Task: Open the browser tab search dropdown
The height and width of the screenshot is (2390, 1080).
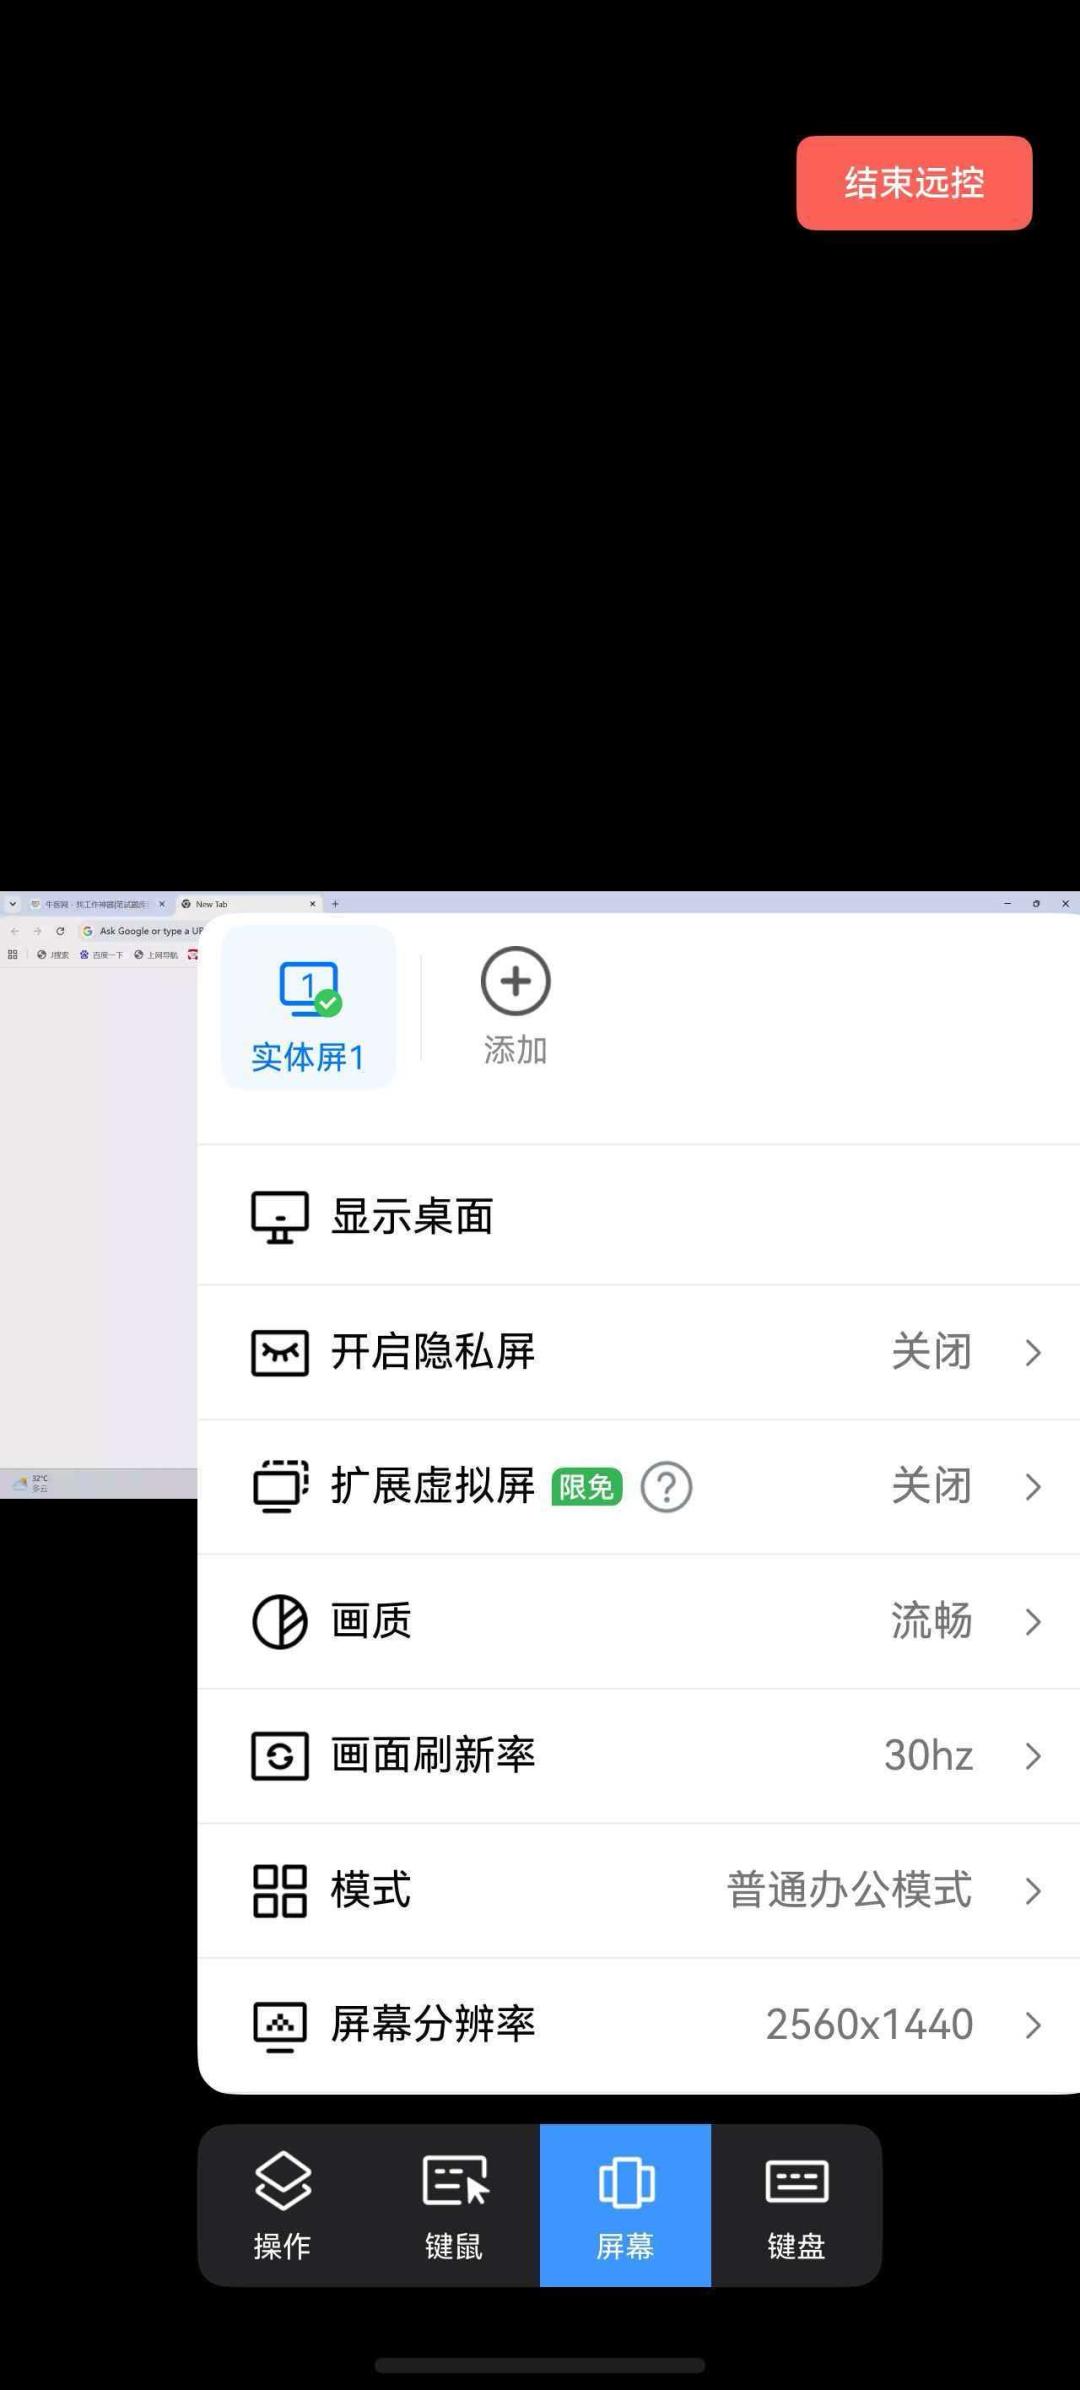Action: 12,904
